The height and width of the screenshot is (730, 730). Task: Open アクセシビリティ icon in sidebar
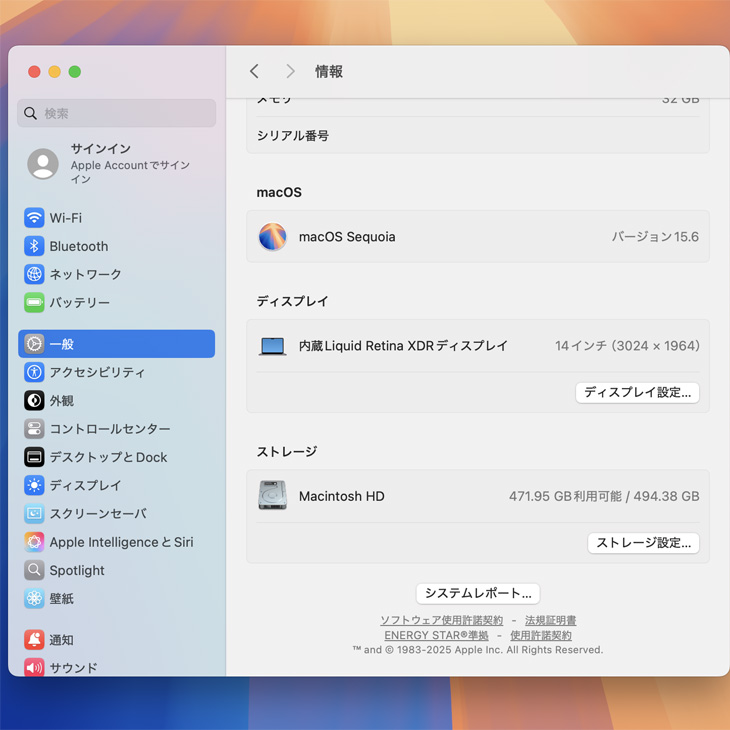(34, 372)
